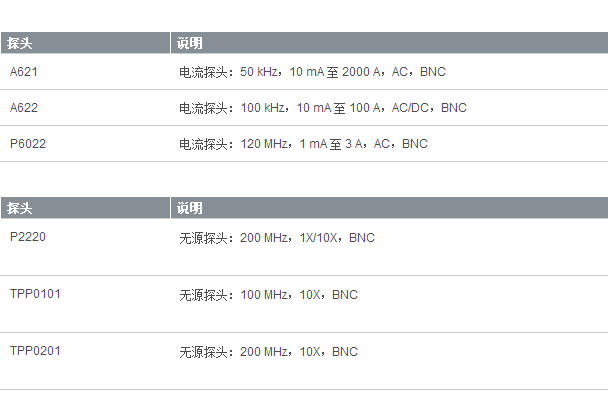This screenshot has height=409, width=608.
Task: Select the A621 probe model cell
Action: pos(24,72)
